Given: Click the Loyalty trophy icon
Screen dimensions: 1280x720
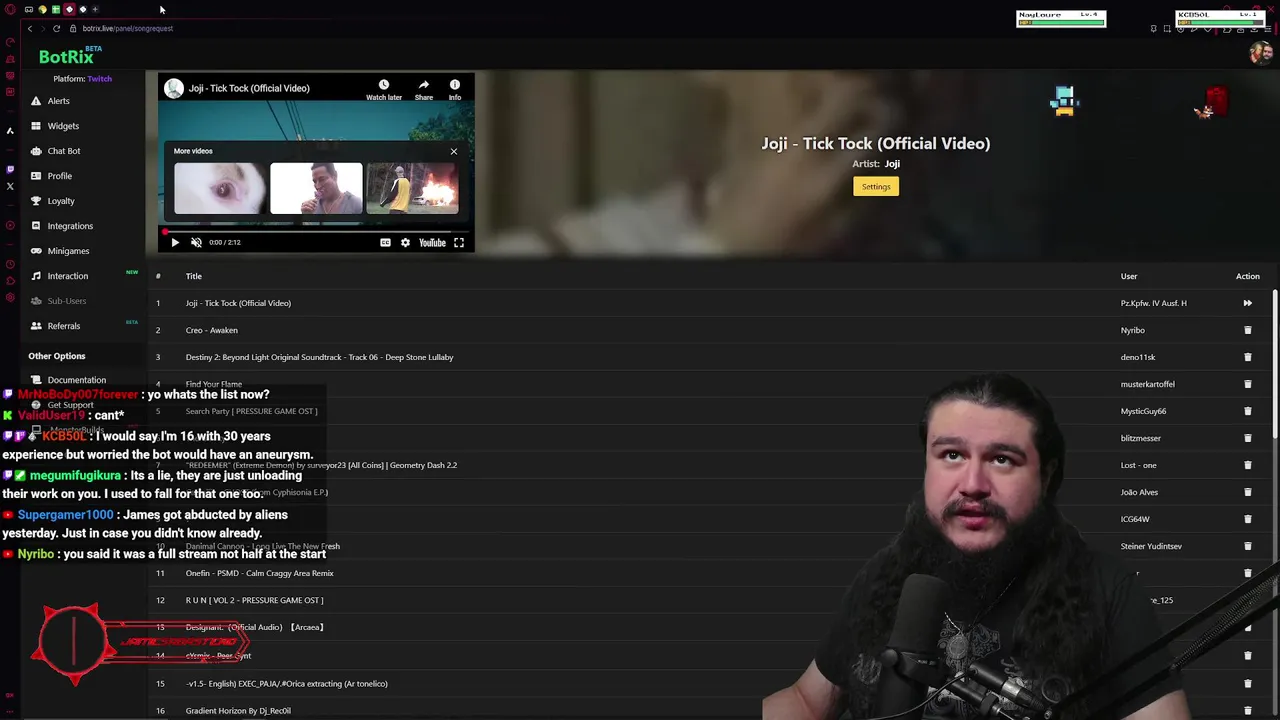Looking at the screenshot, I should point(36,201).
